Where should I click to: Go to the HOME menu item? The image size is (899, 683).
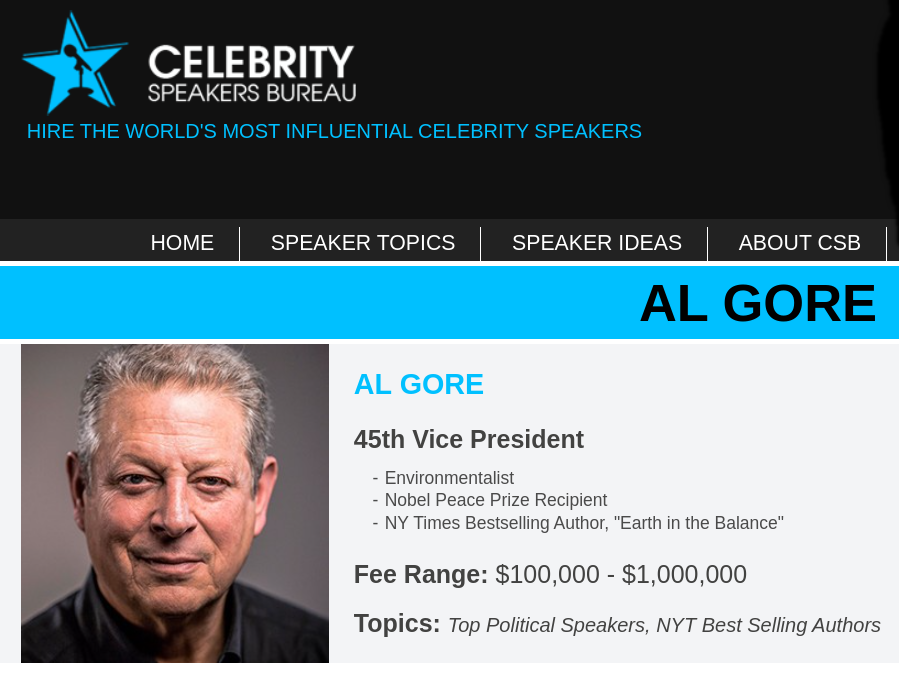pos(182,243)
